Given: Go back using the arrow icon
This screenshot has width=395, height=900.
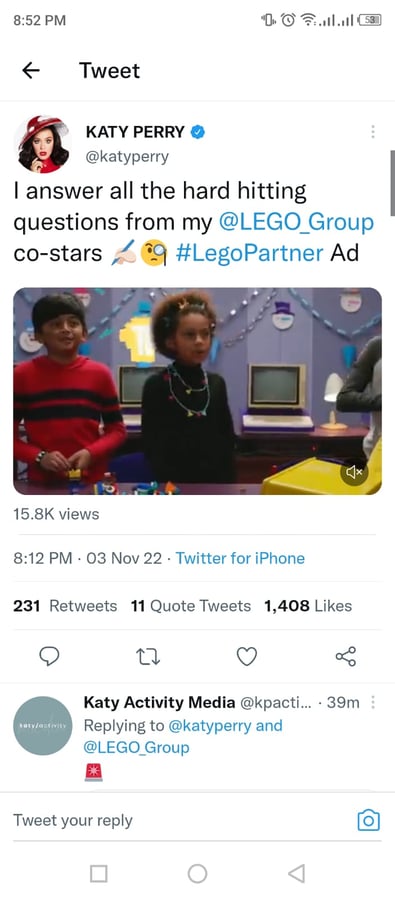Looking at the screenshot, I should click(31, 71).
